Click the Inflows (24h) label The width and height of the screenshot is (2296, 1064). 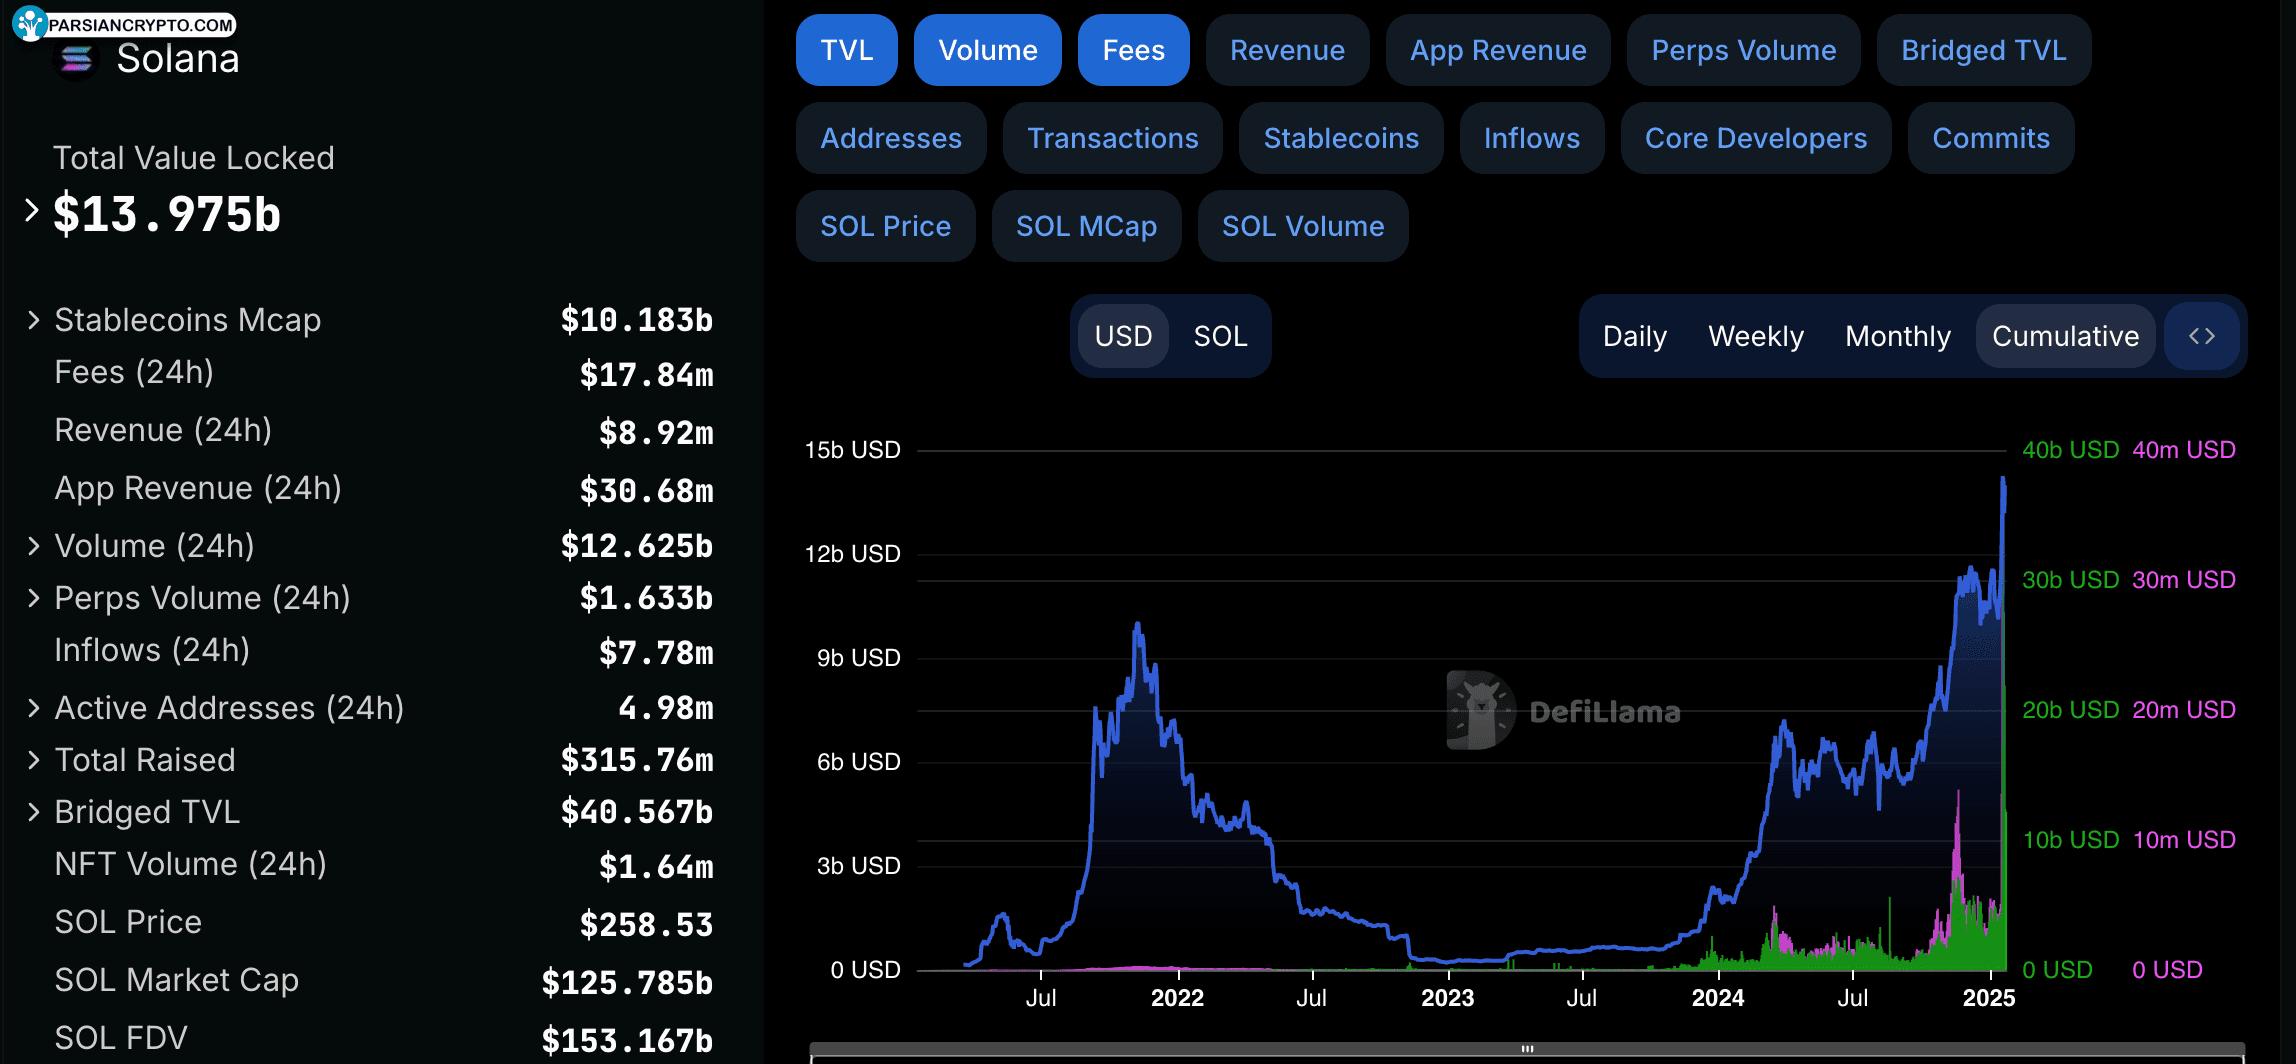click(152, 650)
